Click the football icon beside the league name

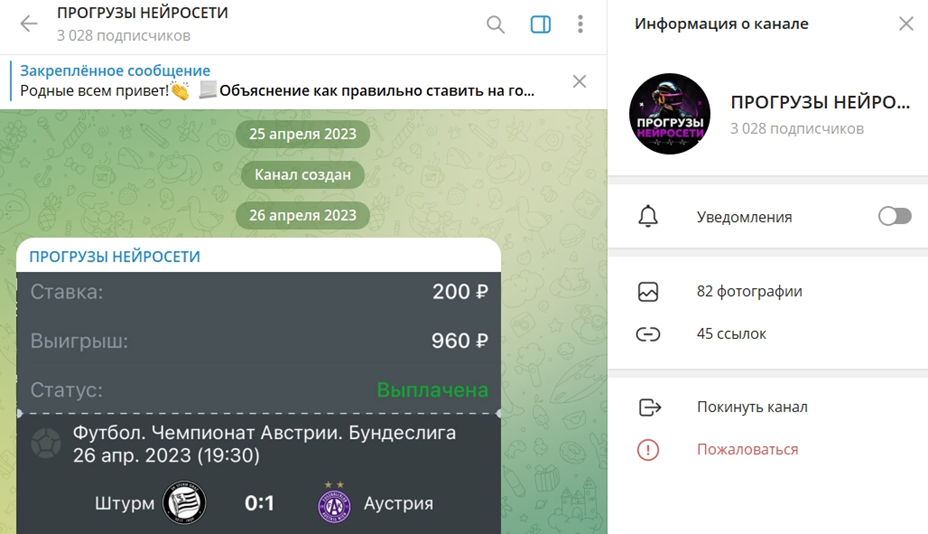click(x=46, y=443)
